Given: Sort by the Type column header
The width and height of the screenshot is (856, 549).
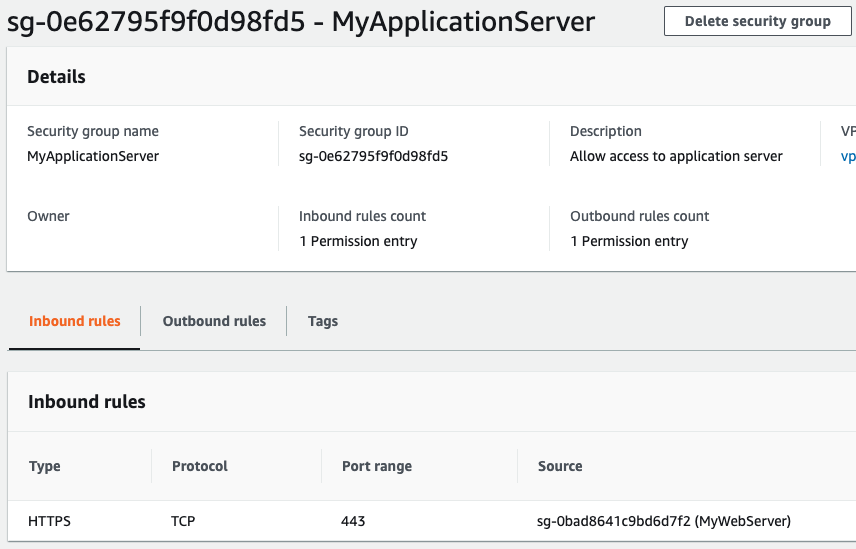Looking at the screenshot, I should (x=45, y=466).
